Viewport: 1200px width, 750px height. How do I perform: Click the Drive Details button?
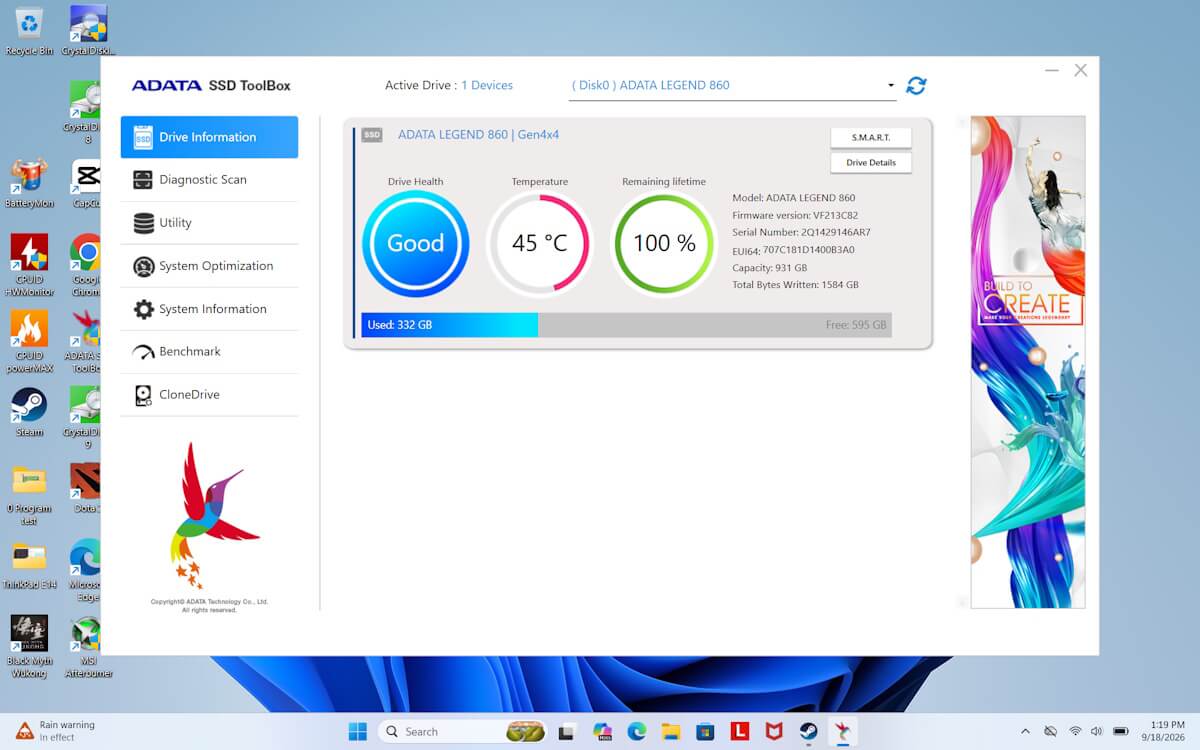870,162
